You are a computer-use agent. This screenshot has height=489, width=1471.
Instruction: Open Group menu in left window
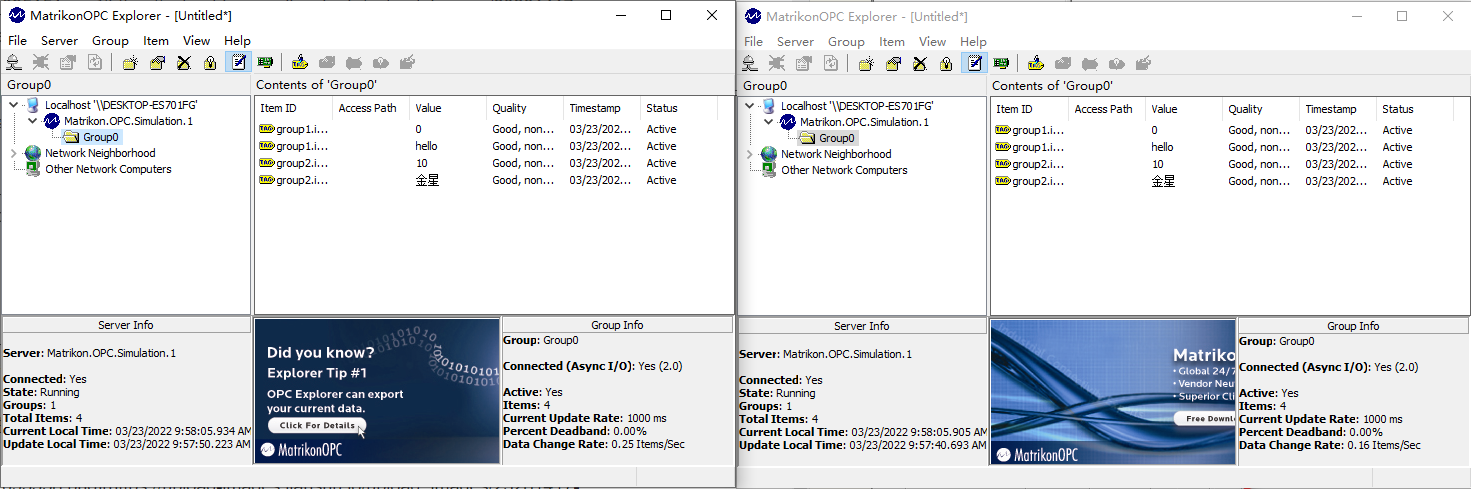tap(110, 40)
